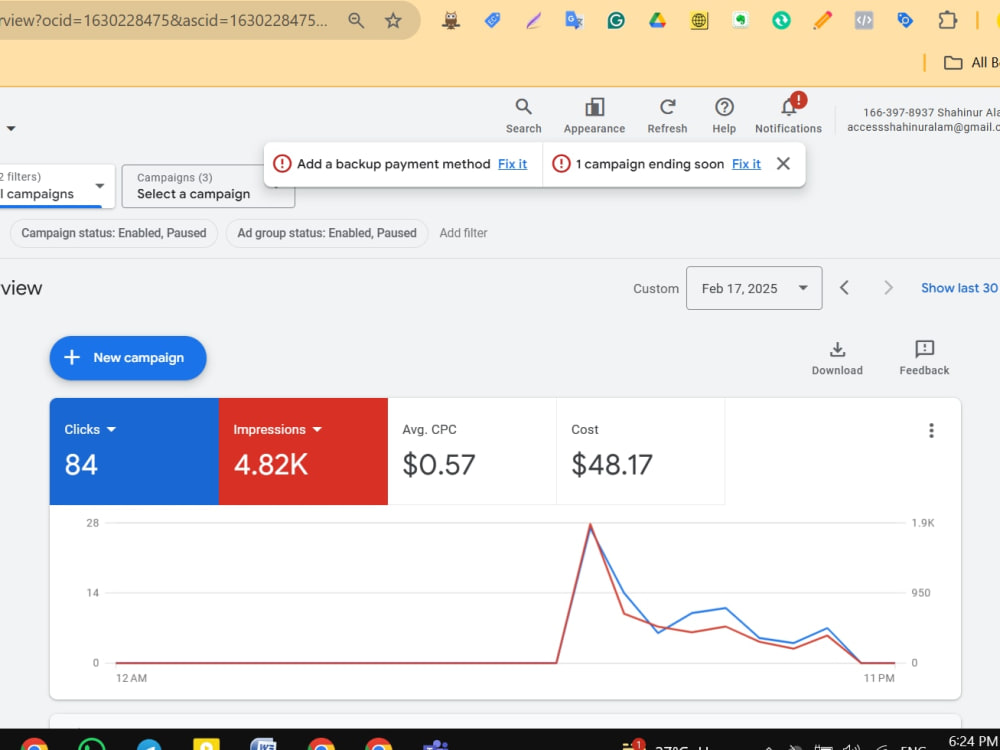Viewport: 1000px width, 750px height.
Task: Go to next date with right chevron
Action: (x=888, y=288)
